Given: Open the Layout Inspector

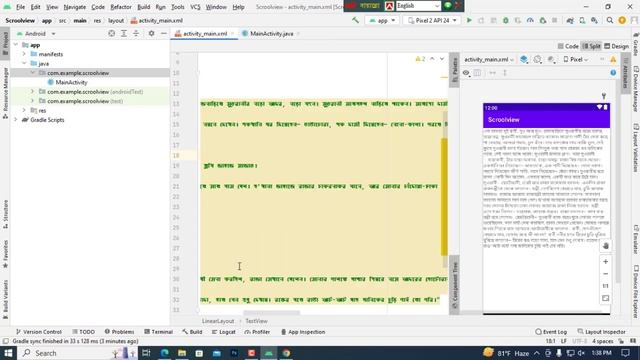Looking at the screenshot, I should tap(601, 332).
